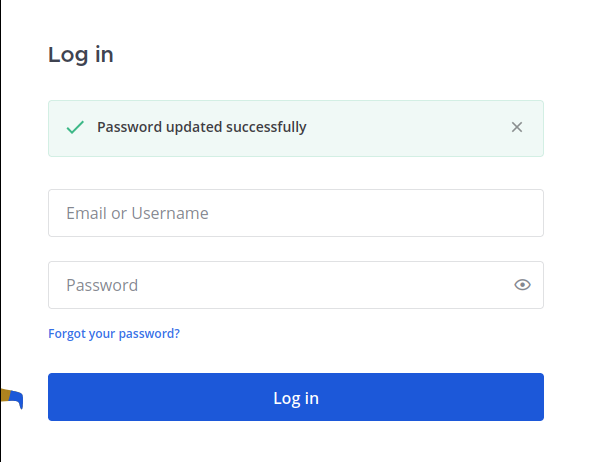
Task: Place cursor in the username textbox
Action: pos(296,213)
